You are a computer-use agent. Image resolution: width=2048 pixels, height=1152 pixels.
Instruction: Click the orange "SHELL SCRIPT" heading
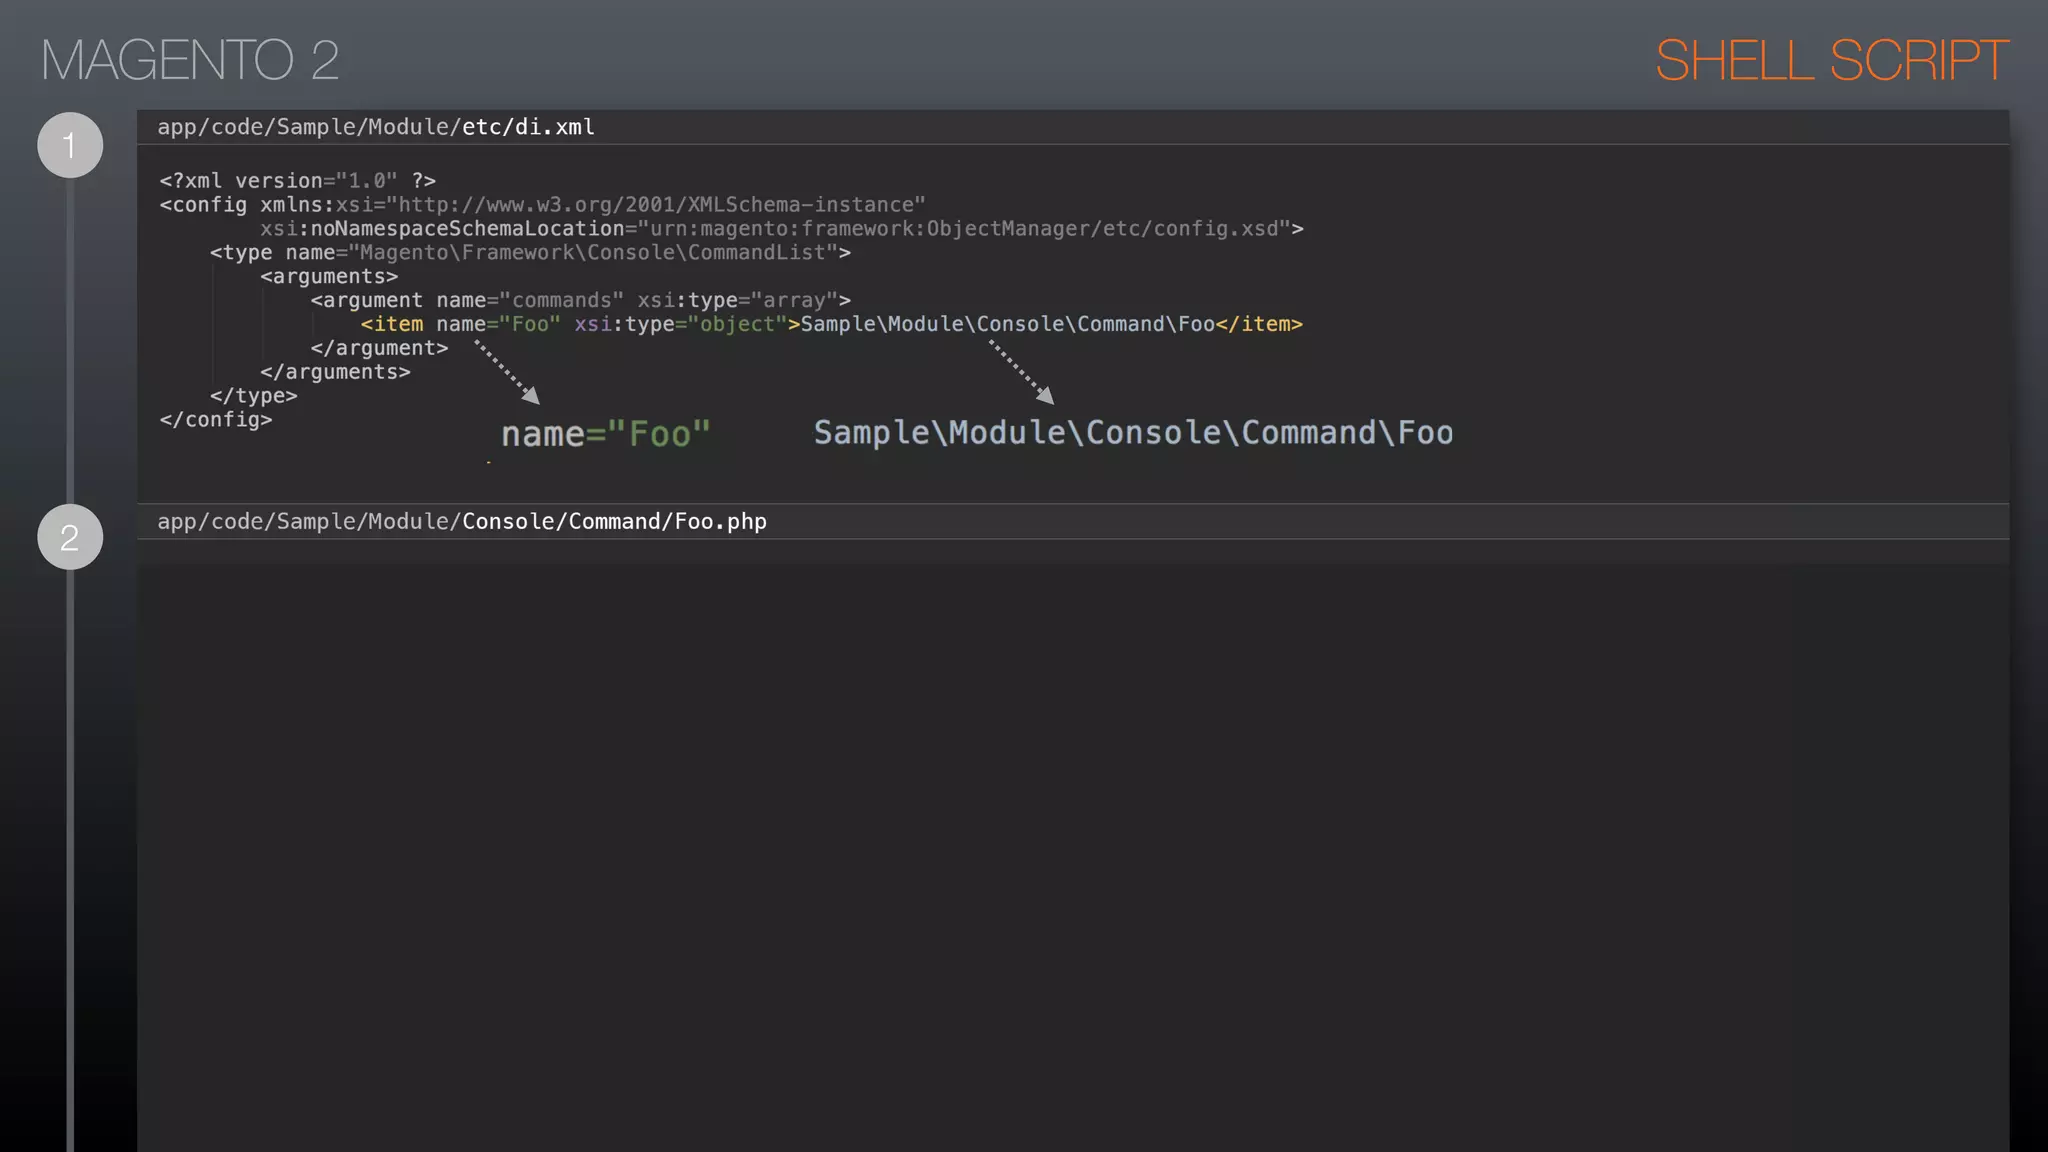click(x=1831, y=60)
